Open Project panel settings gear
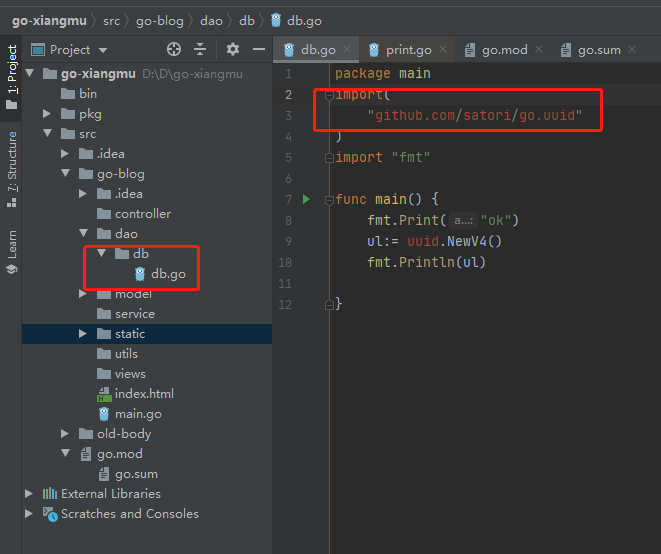 (233, 49)
